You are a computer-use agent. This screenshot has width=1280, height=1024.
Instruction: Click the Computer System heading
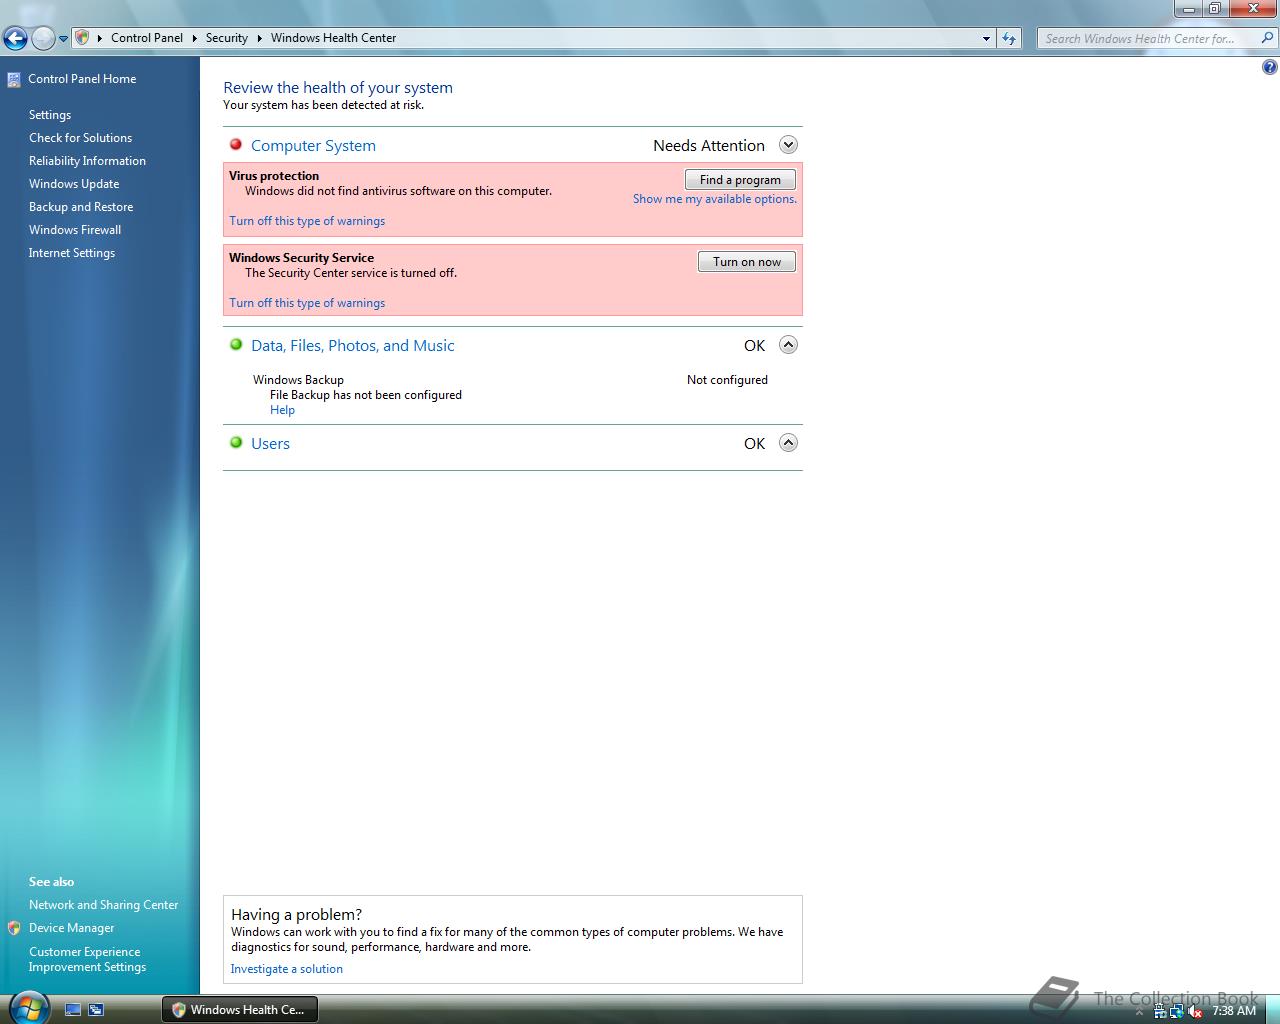pos(313,146)
